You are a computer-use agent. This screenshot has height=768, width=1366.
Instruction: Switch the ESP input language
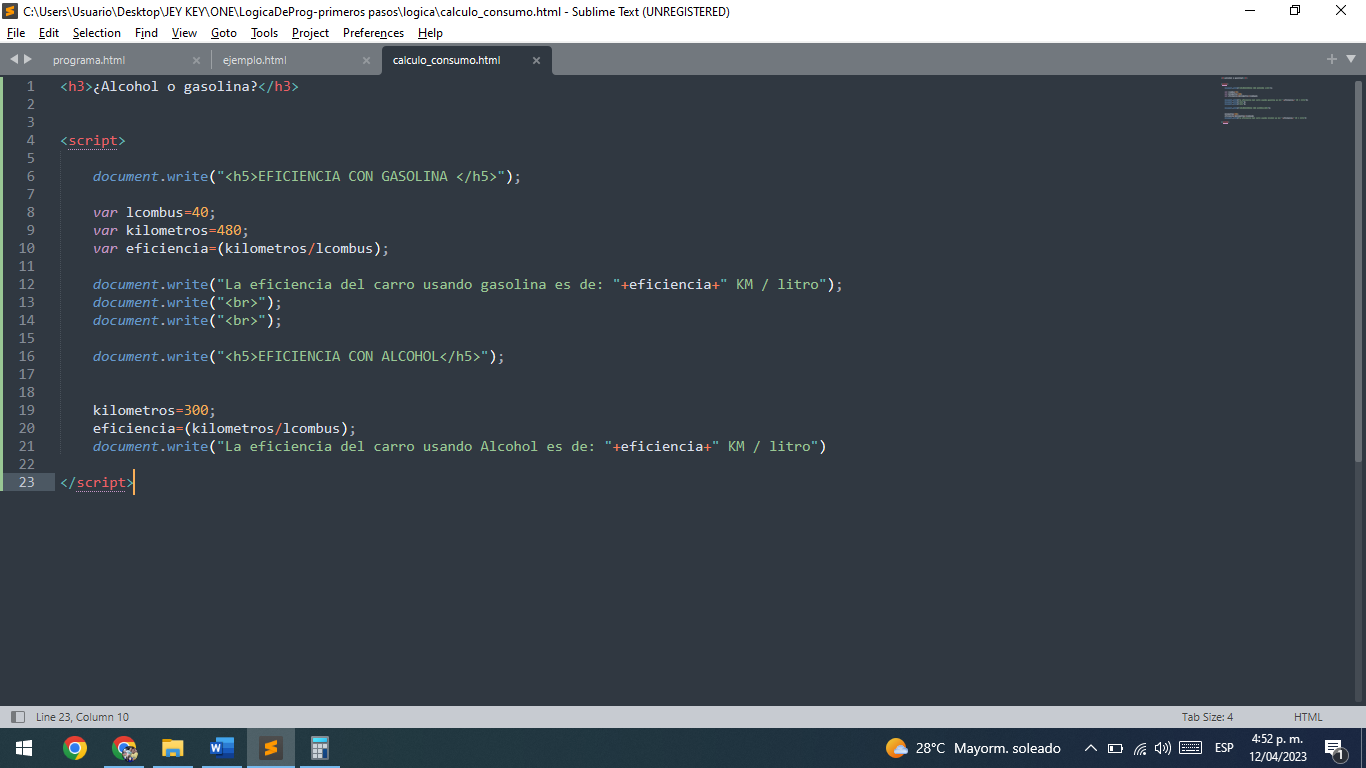click(x=1224, y=748)
